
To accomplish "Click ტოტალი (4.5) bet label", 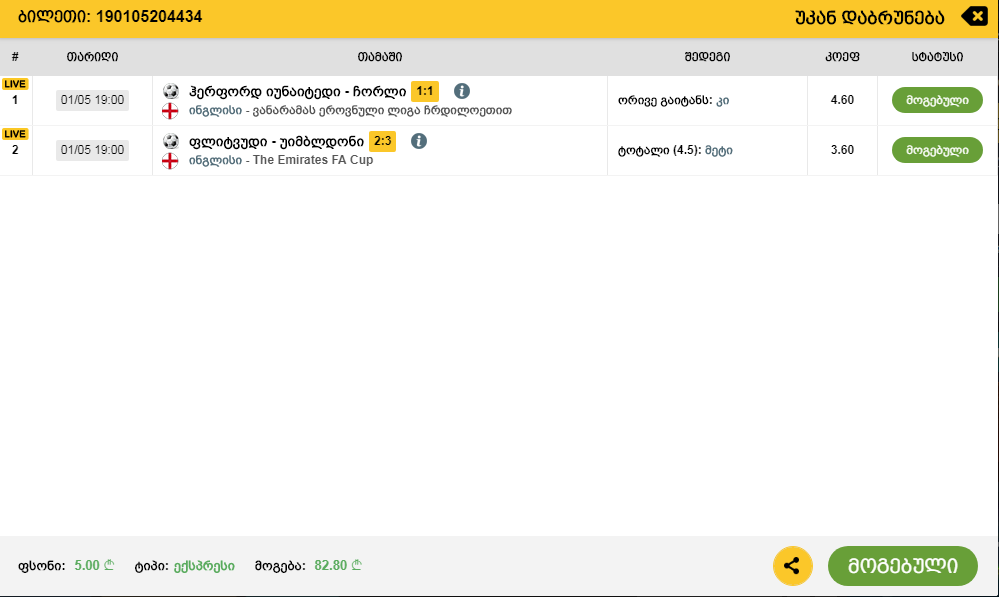I will [x=659, y=150].
